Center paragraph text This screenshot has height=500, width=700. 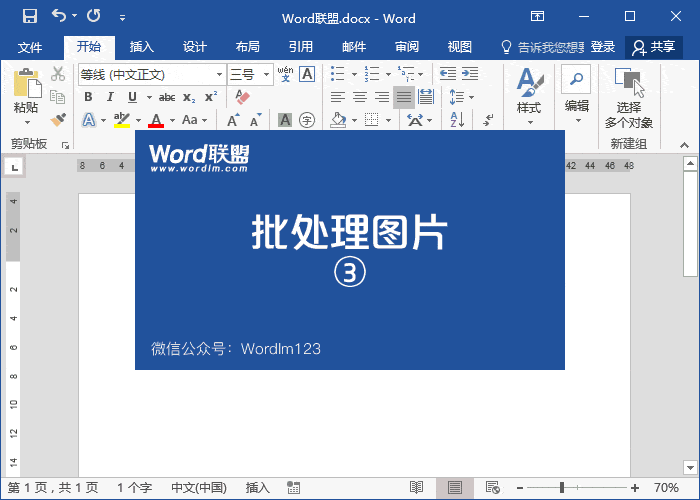click(x=360, y=97)
